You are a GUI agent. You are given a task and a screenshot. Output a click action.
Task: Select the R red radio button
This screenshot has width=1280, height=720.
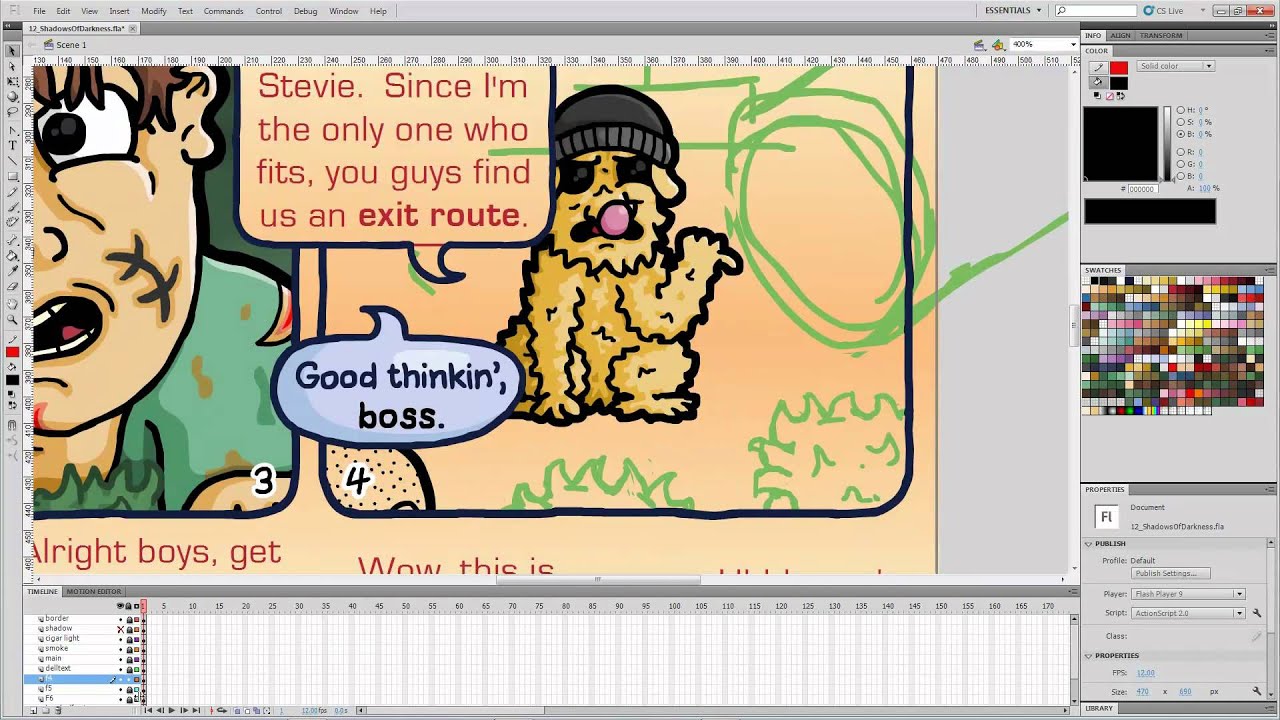click(1180, 152)
